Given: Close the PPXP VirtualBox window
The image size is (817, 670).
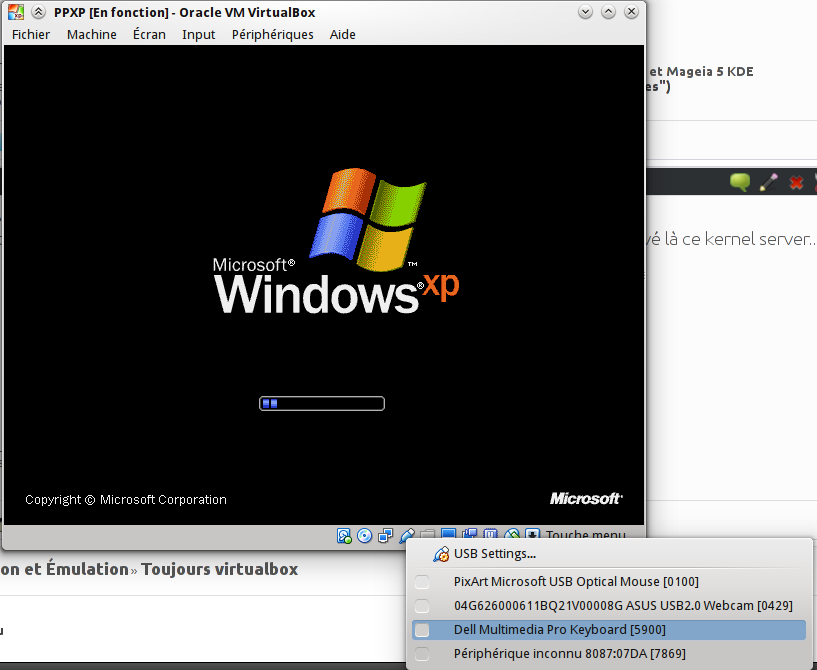Looking at the screenshot, I should pos(632,11).
